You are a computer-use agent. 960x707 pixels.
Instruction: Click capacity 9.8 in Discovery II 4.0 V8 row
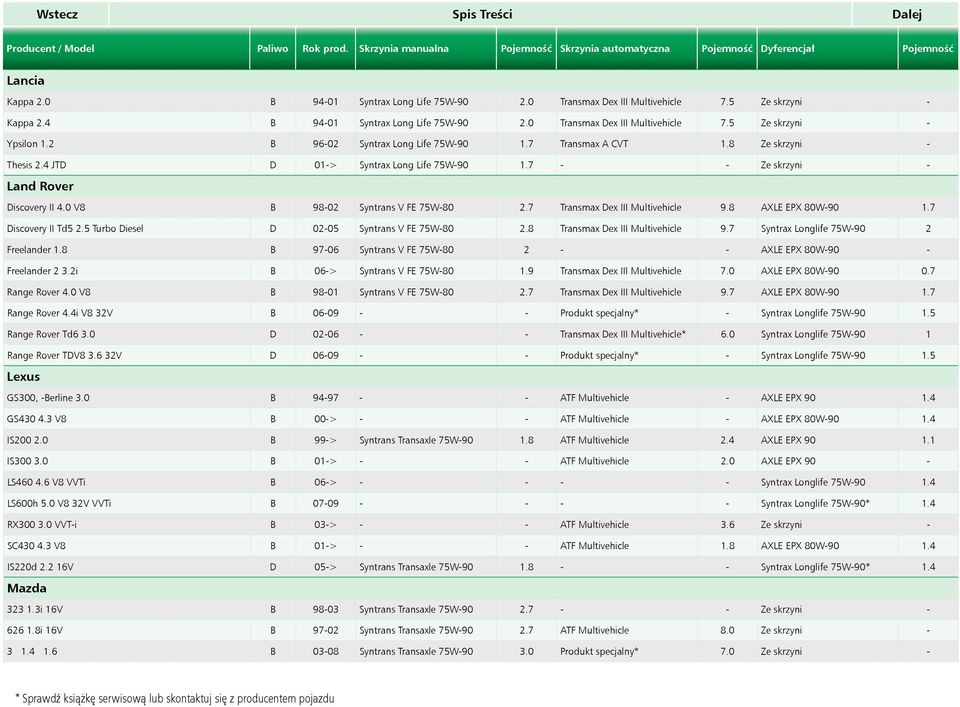coord(727,207)
